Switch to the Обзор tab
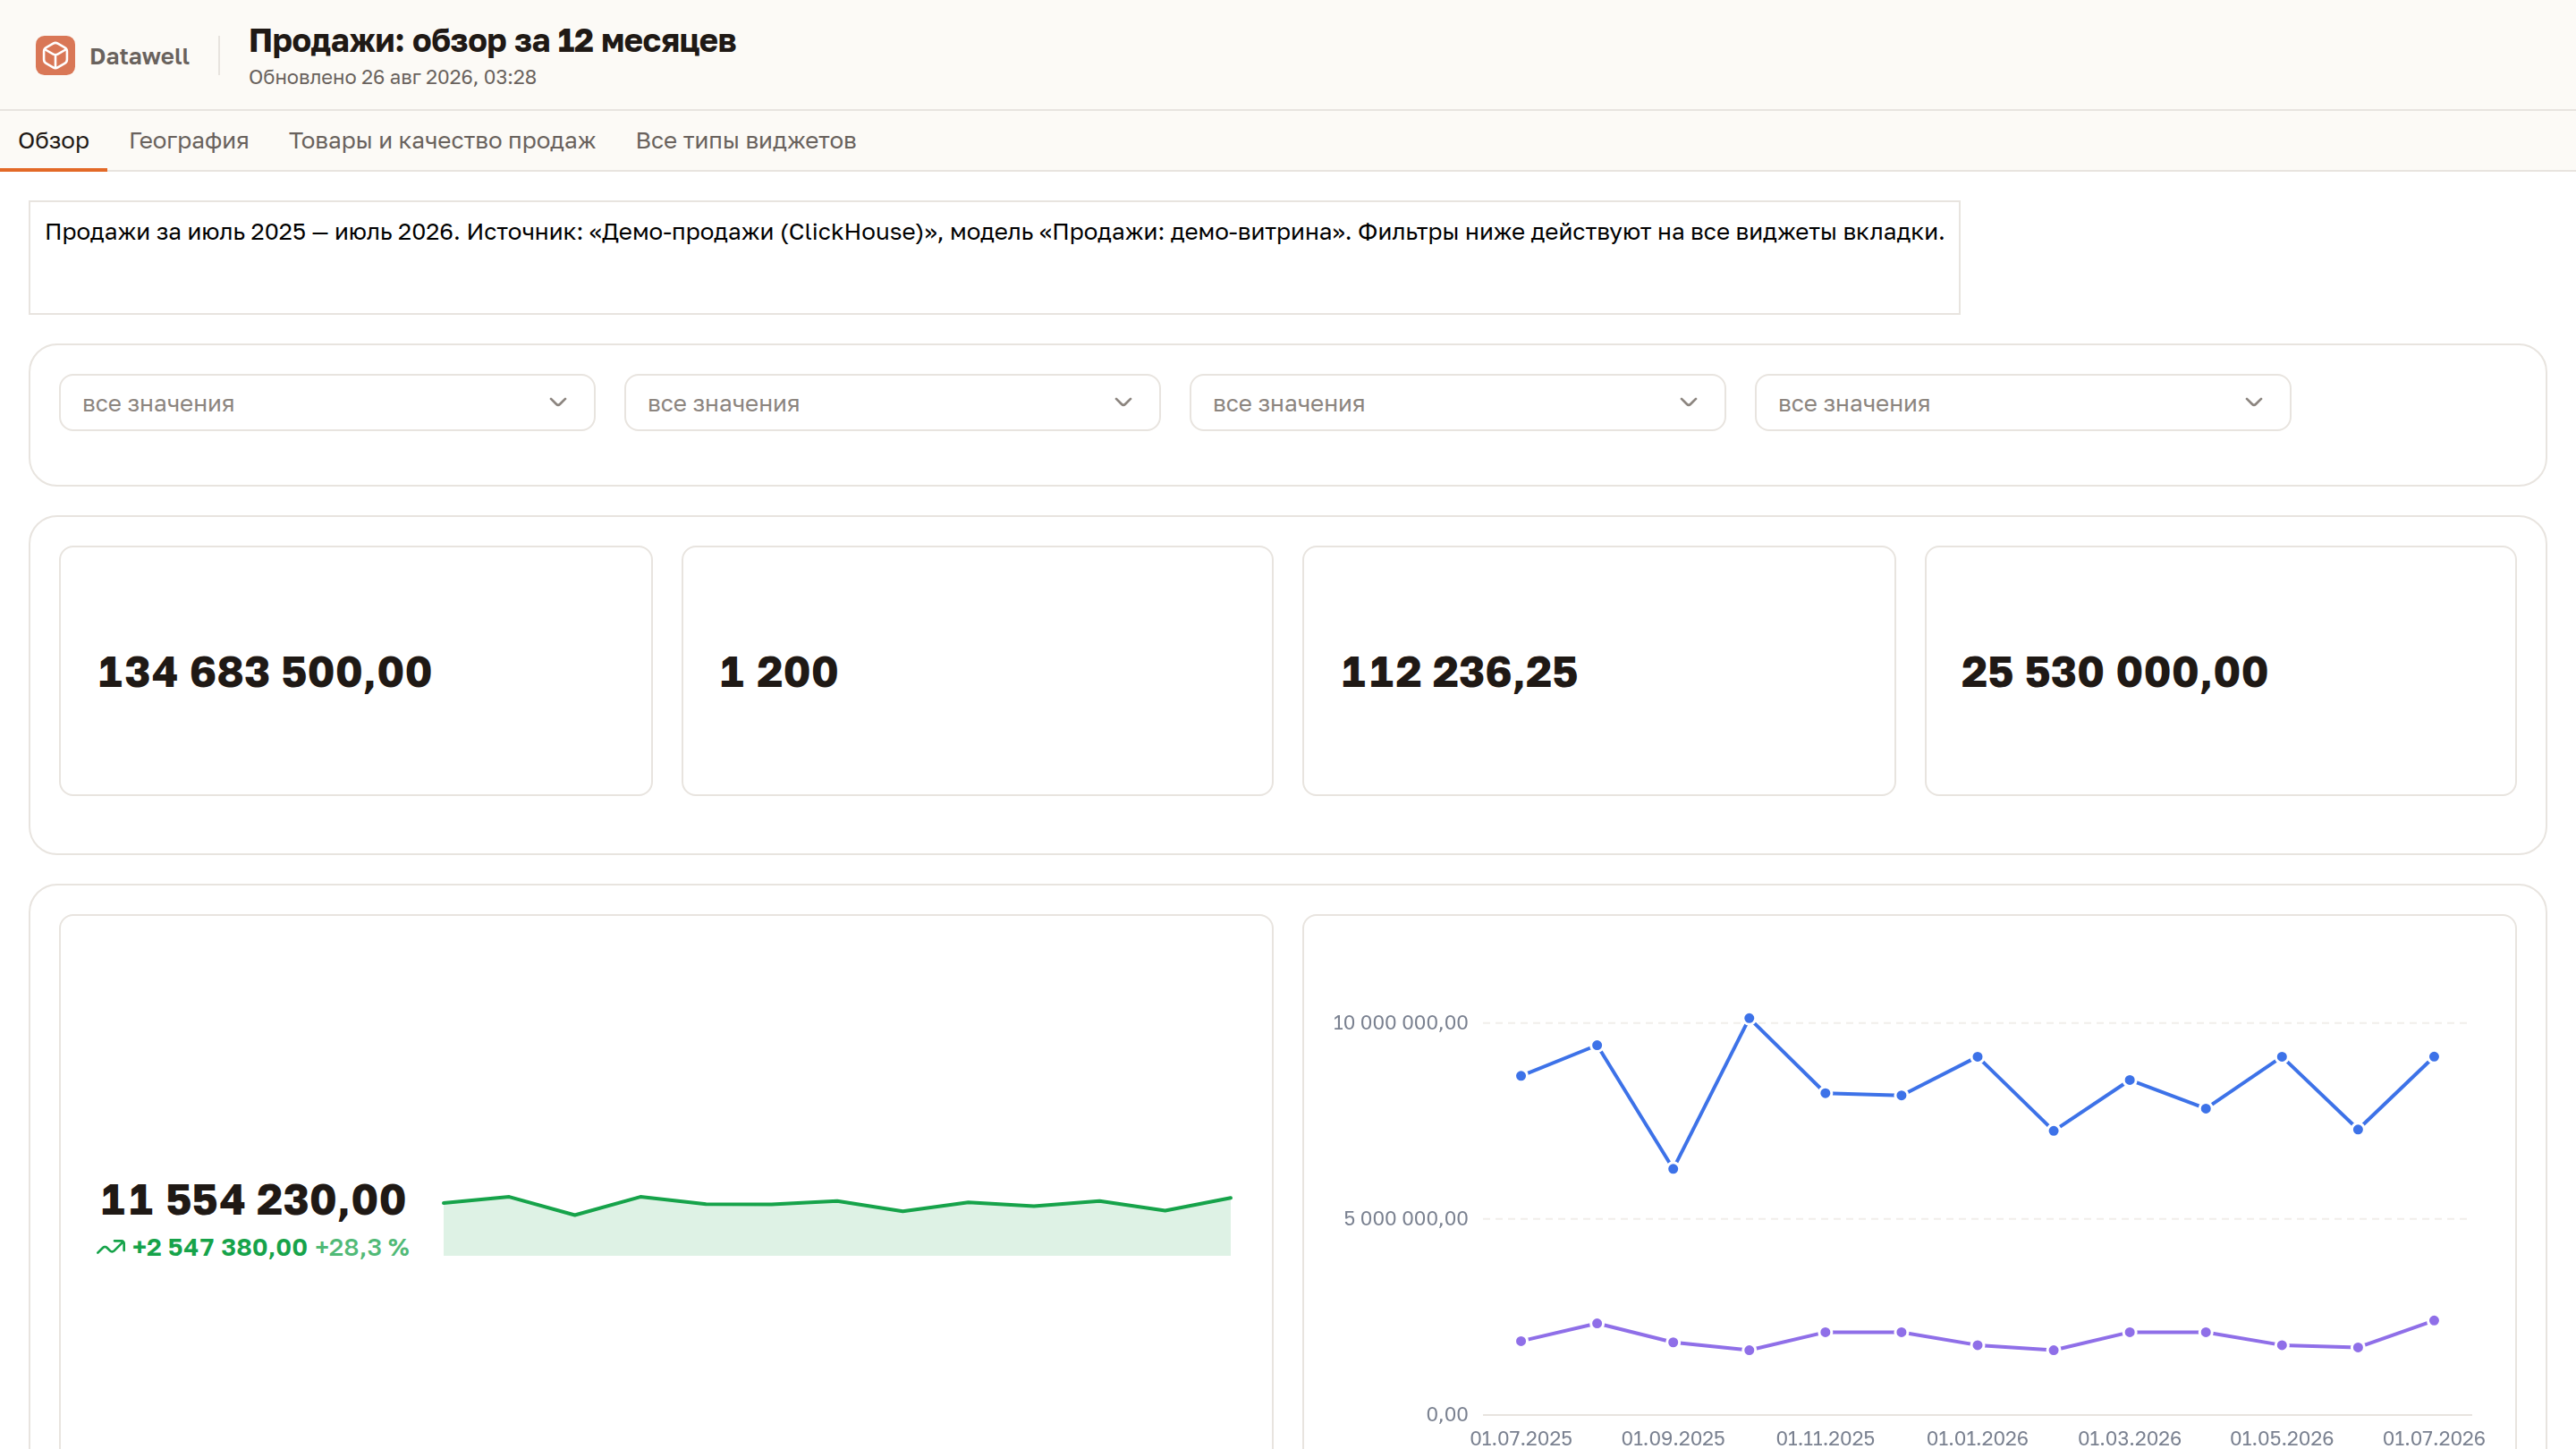Viewport: 2576px width, 1449px height. coord(53,140)
